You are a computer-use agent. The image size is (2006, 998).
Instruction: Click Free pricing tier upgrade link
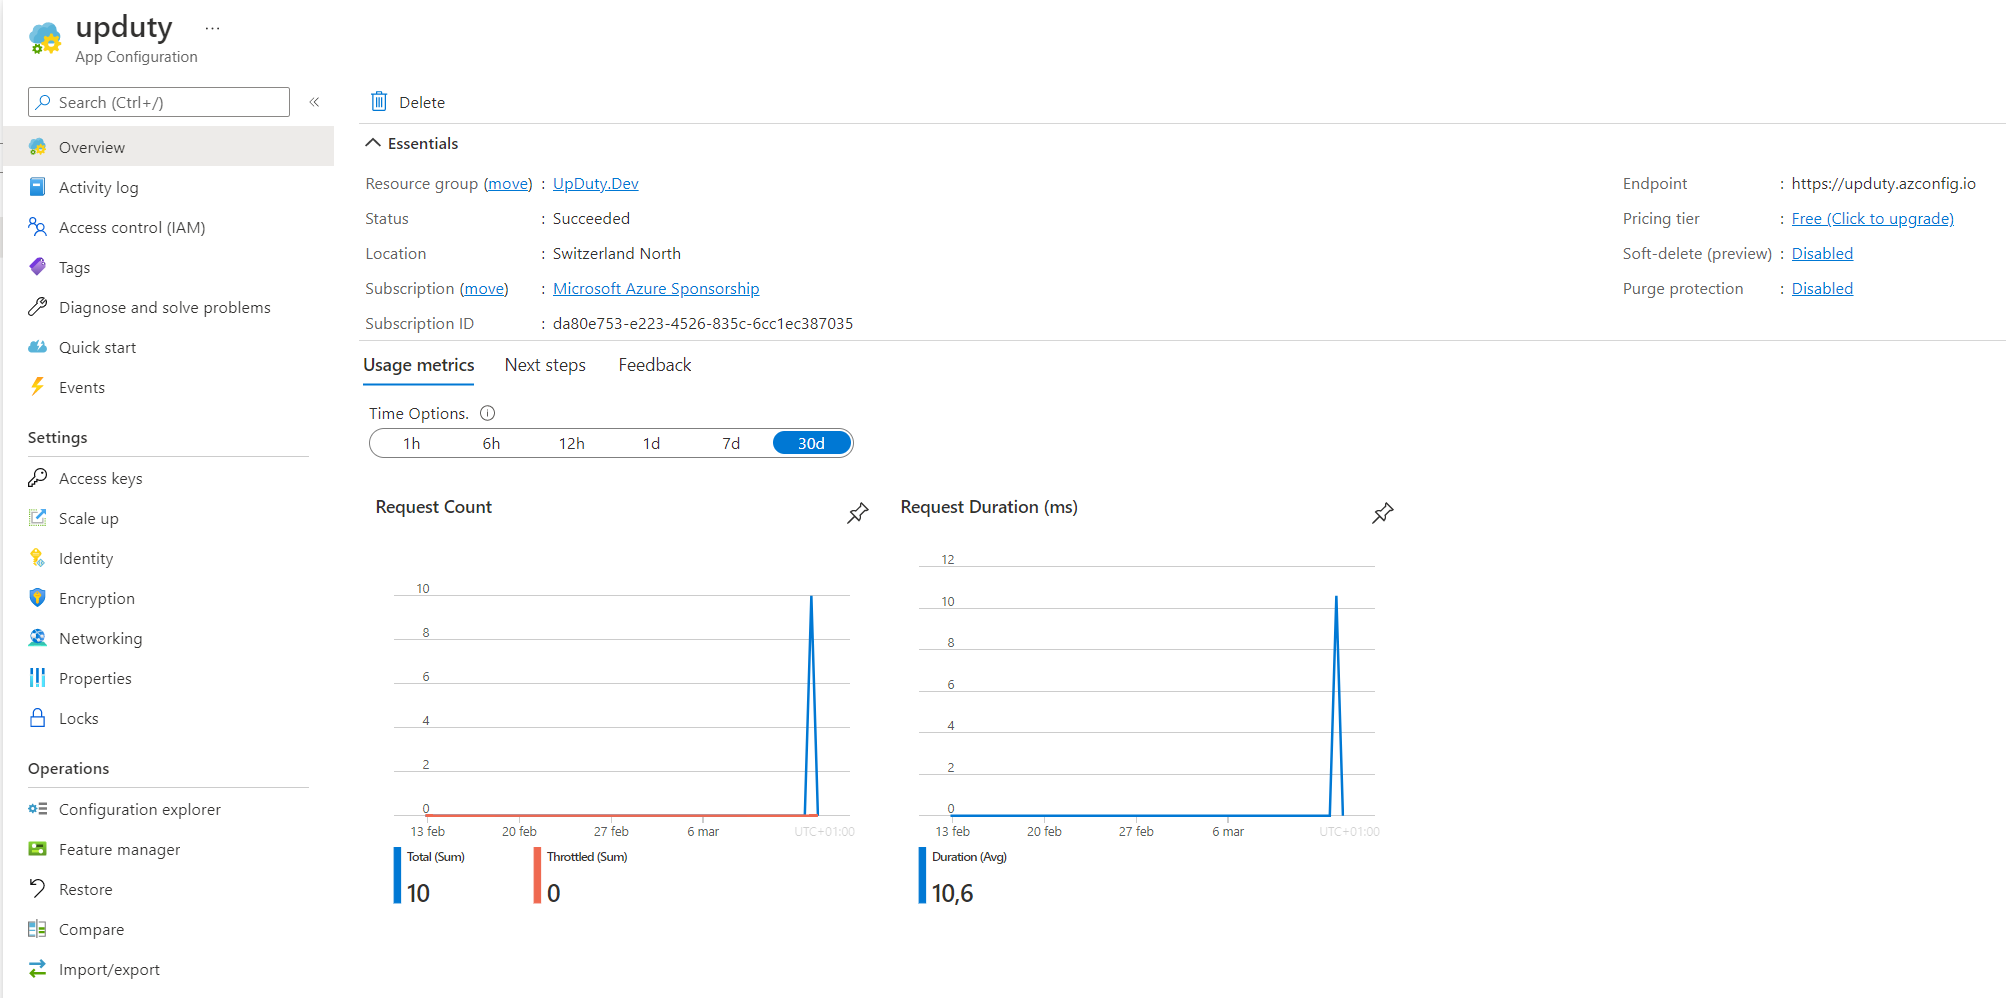point(1872,219)
